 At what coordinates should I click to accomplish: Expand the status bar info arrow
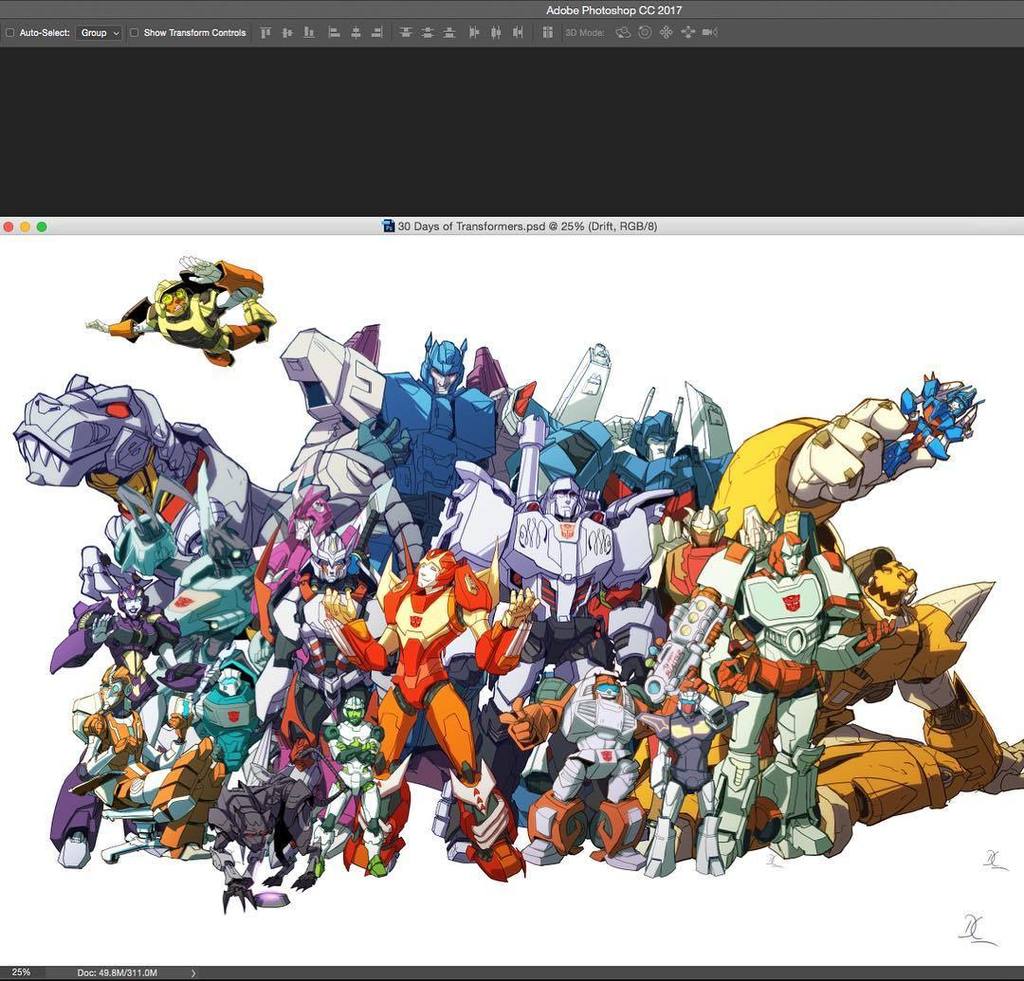click(x=193, y=973)
